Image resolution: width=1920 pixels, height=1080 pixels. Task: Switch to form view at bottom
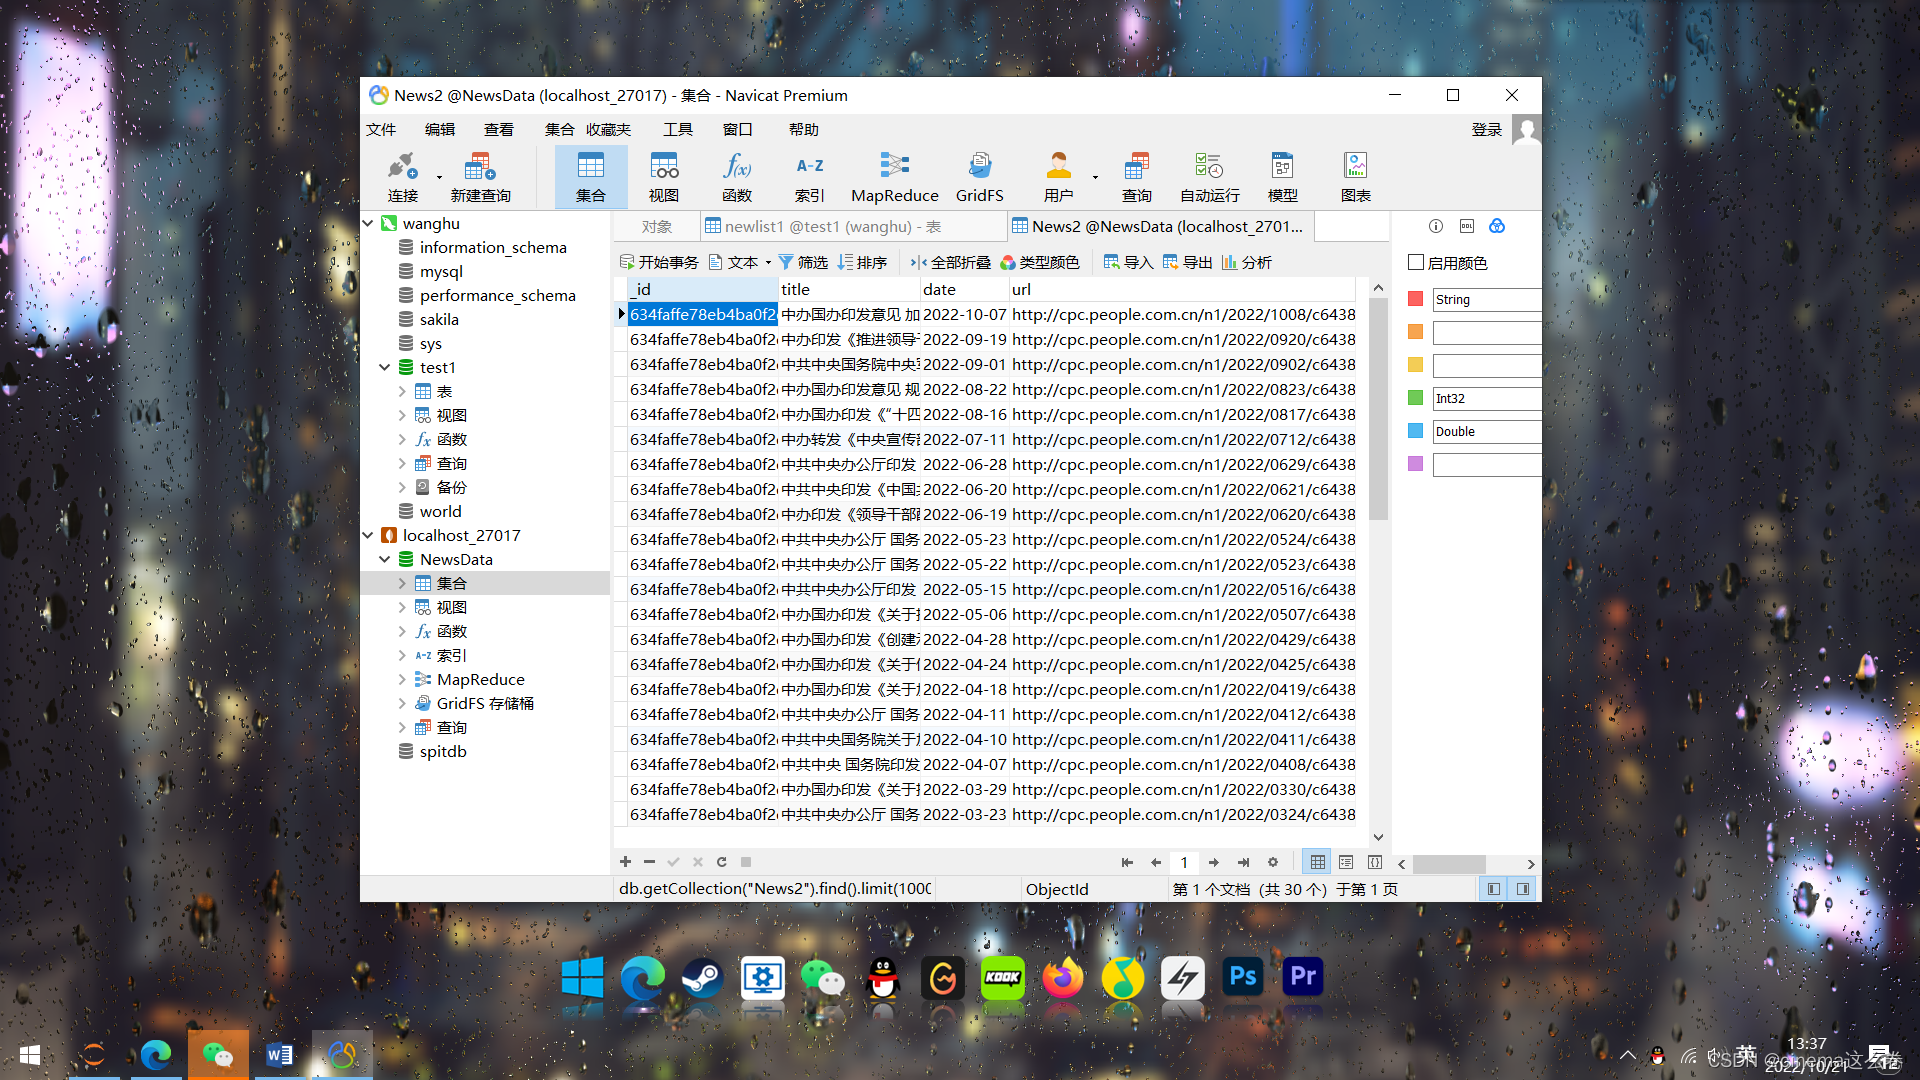pyautogui.click(x=1346, y=862)
